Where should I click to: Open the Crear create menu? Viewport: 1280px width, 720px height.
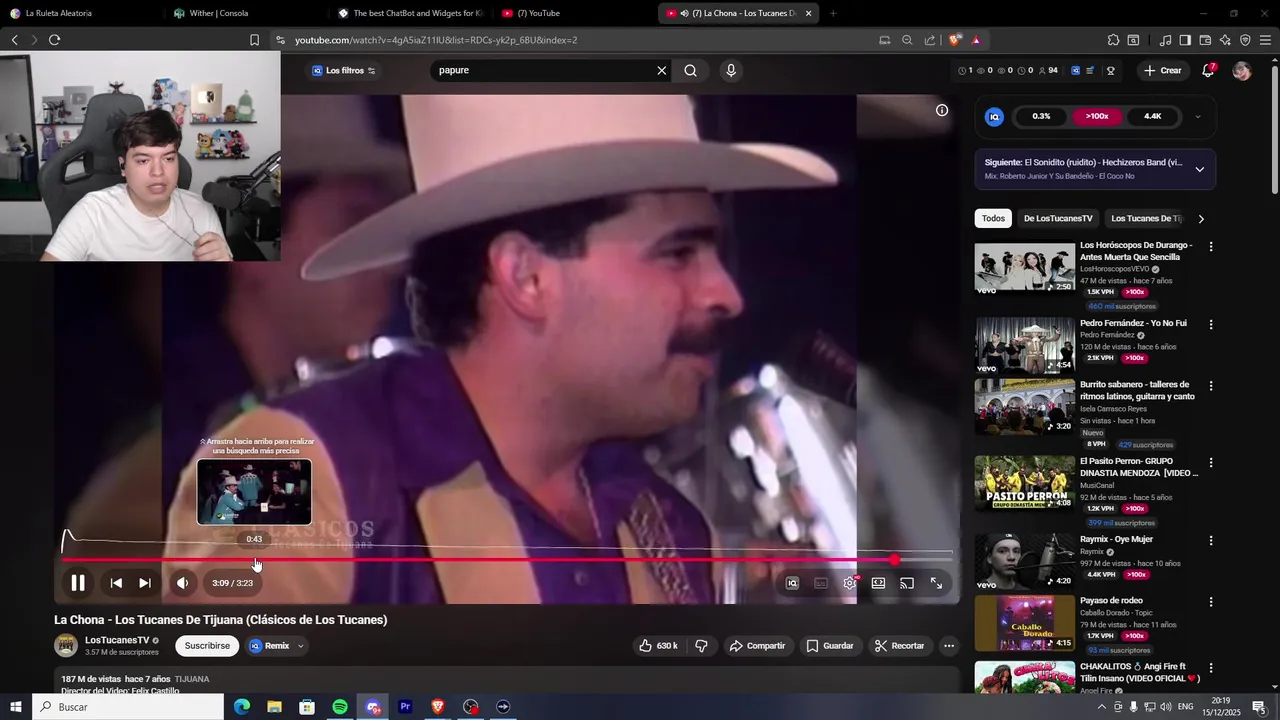pos(1163,71)
